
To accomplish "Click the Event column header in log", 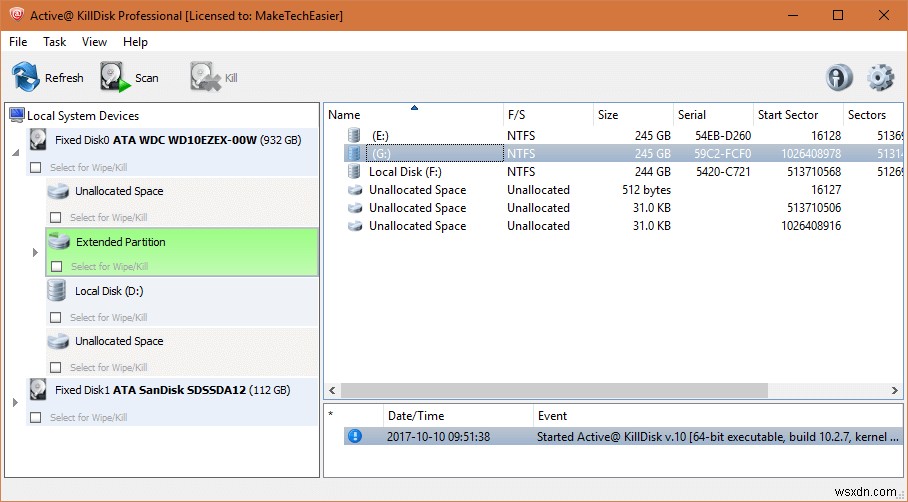I will click(718, 416).
